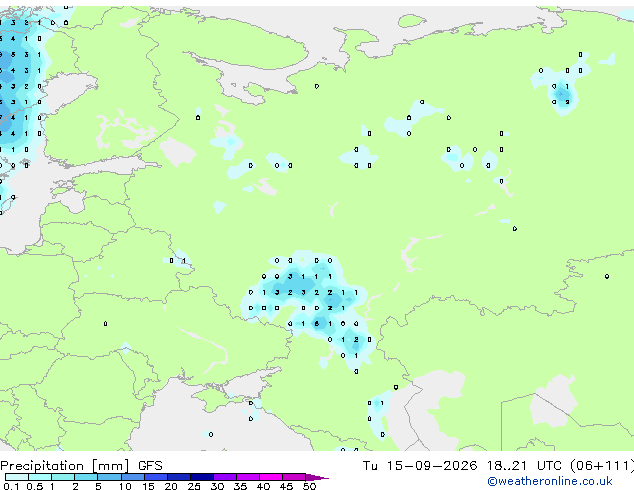Click the dark navy 25 mm legend swatch
634x490 pixels.
click(202, 477)
